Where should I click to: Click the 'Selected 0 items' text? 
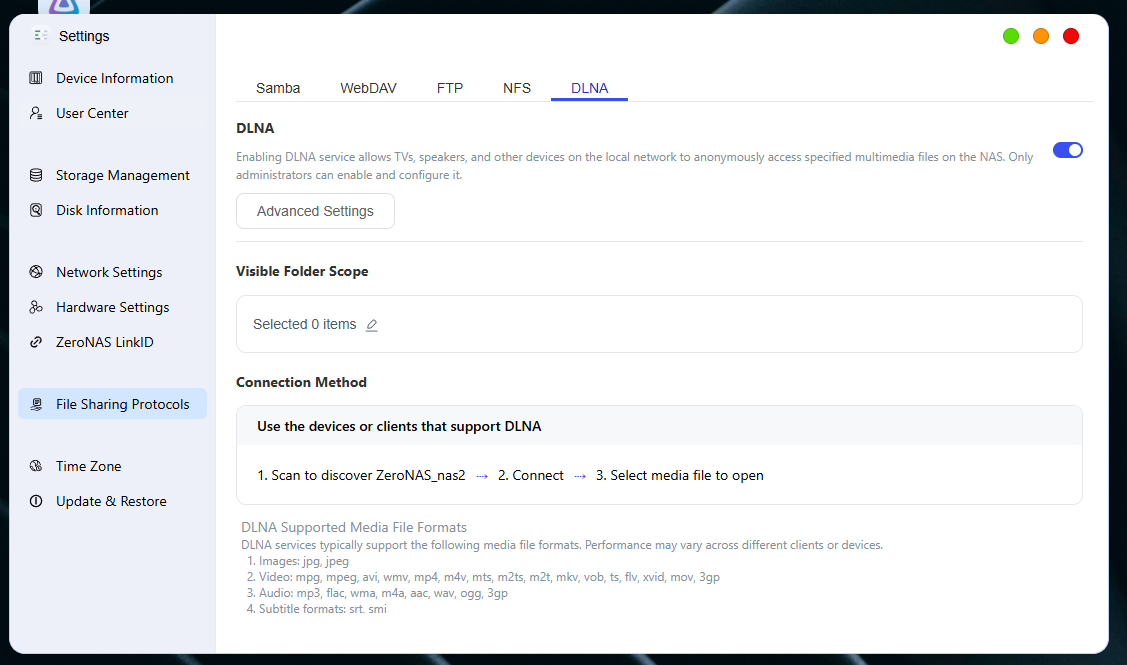point(305,324)
